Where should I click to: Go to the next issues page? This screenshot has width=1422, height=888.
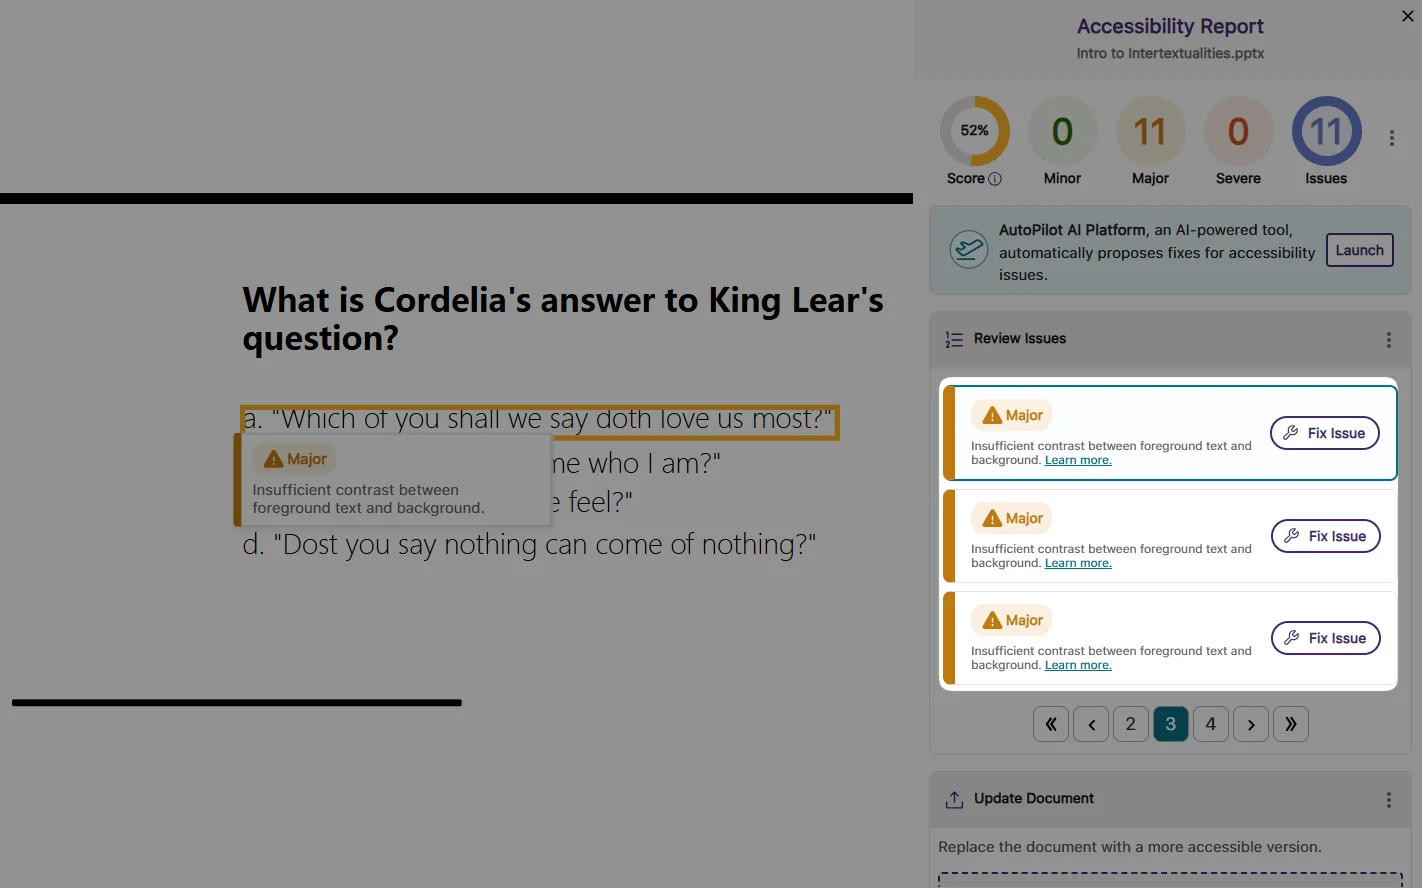click(x=1251, y=724)
